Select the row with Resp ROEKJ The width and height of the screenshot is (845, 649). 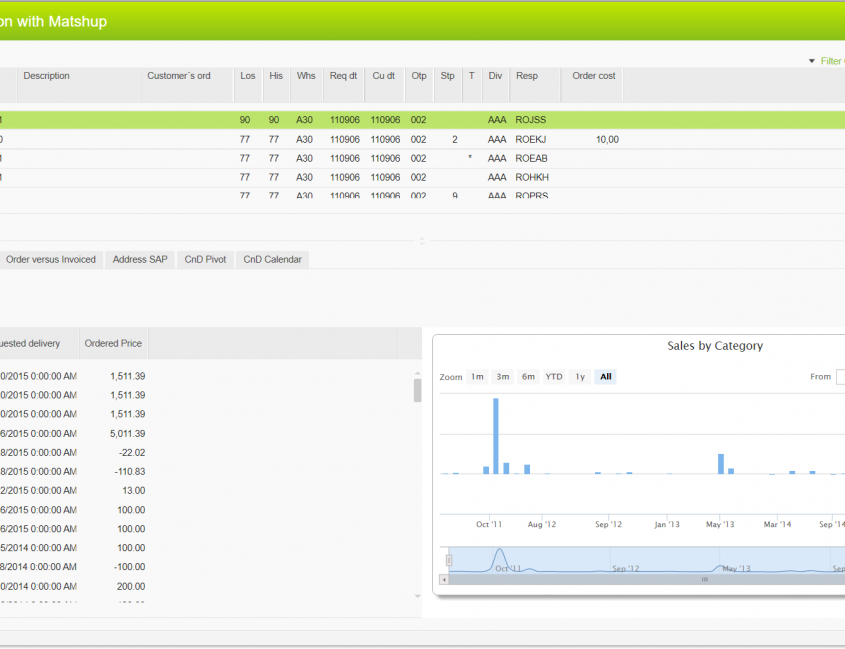coord(531,139)
